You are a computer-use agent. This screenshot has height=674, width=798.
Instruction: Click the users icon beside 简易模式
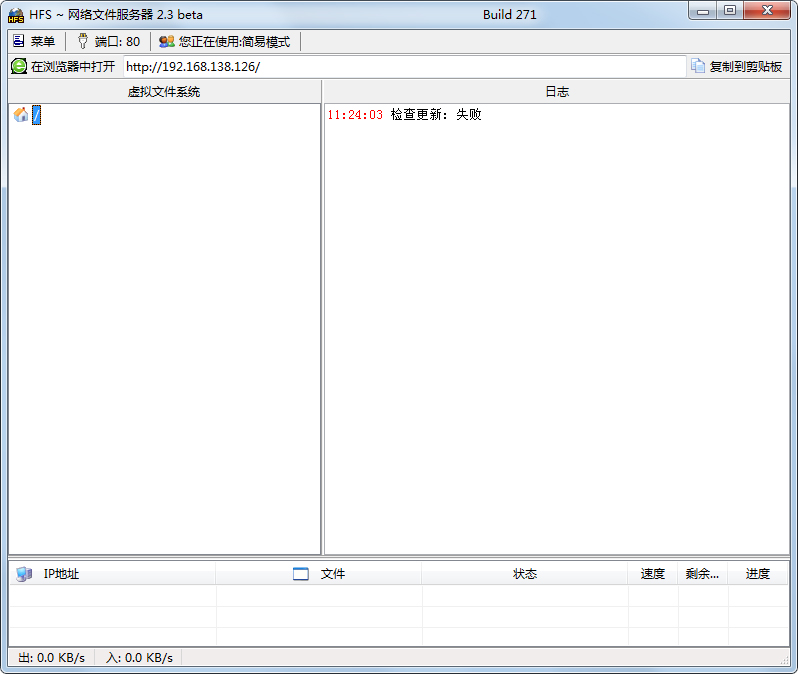pyautogui.click(x=167, y=41)
